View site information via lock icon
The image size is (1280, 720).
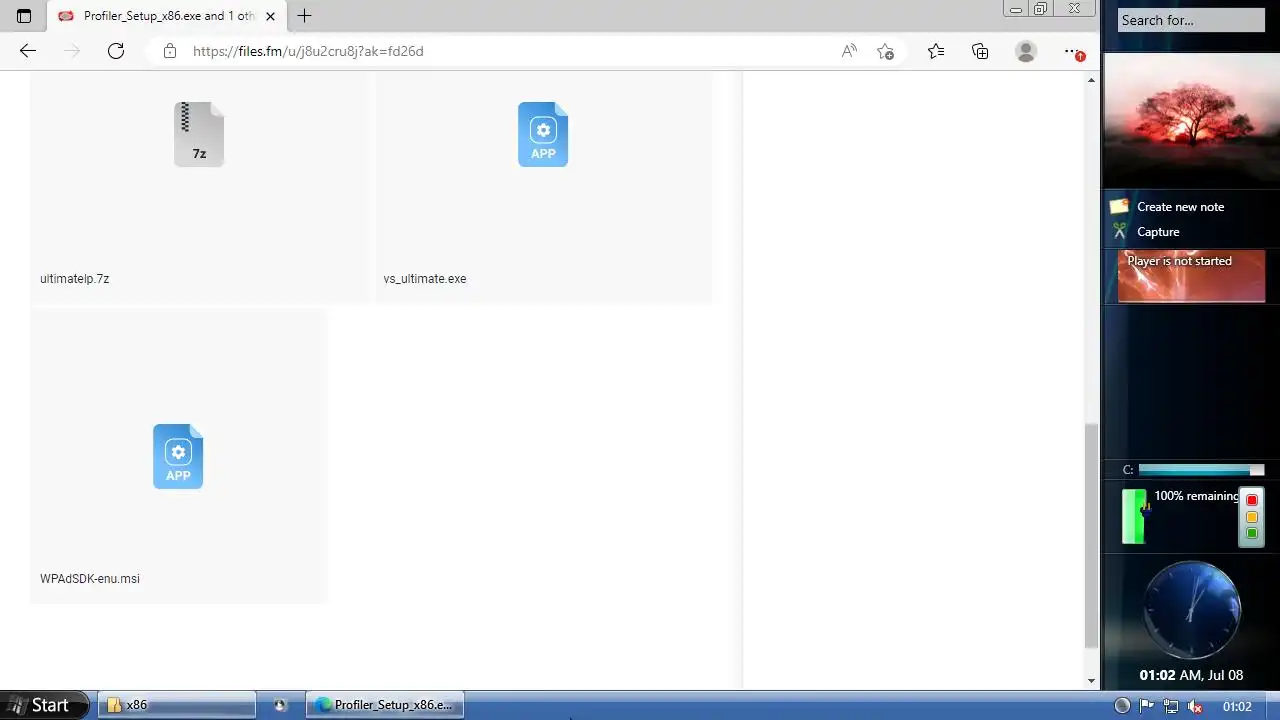[170, 51]
